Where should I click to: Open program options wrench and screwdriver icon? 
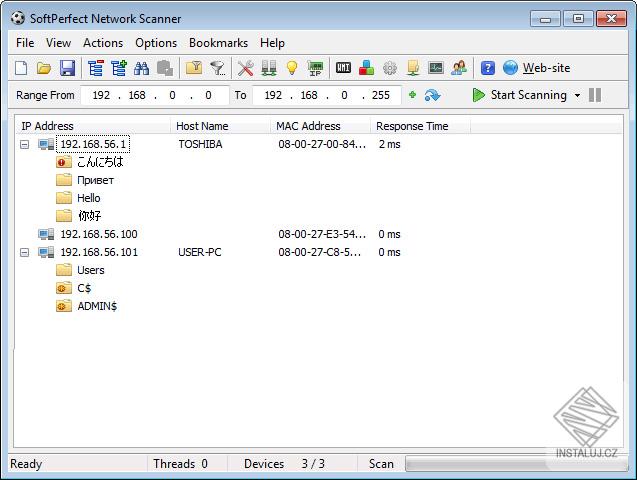pyautogui.click(x=245, y=68)
